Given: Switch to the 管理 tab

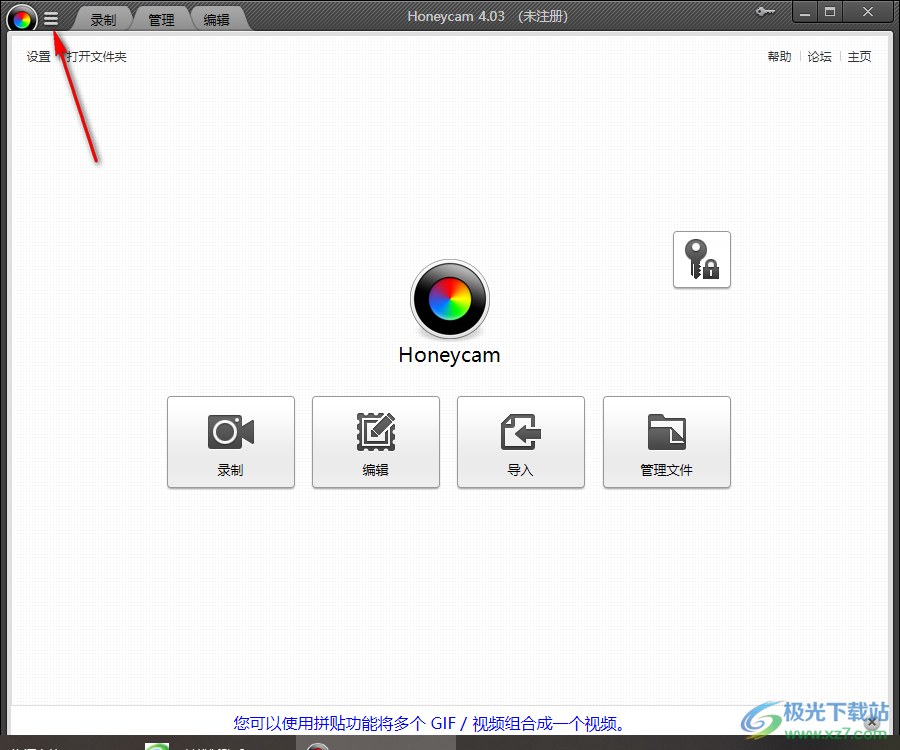Looking at the screenshot, I should click(x=161, y=20).
